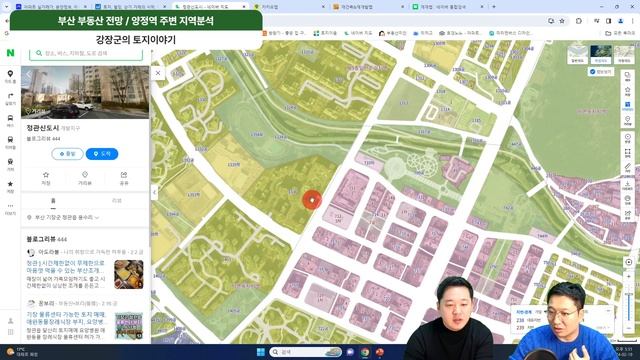Viewport: 640px width, 360px height.
Task: Click the save star under 정관신도시
Action: (46, 178)
